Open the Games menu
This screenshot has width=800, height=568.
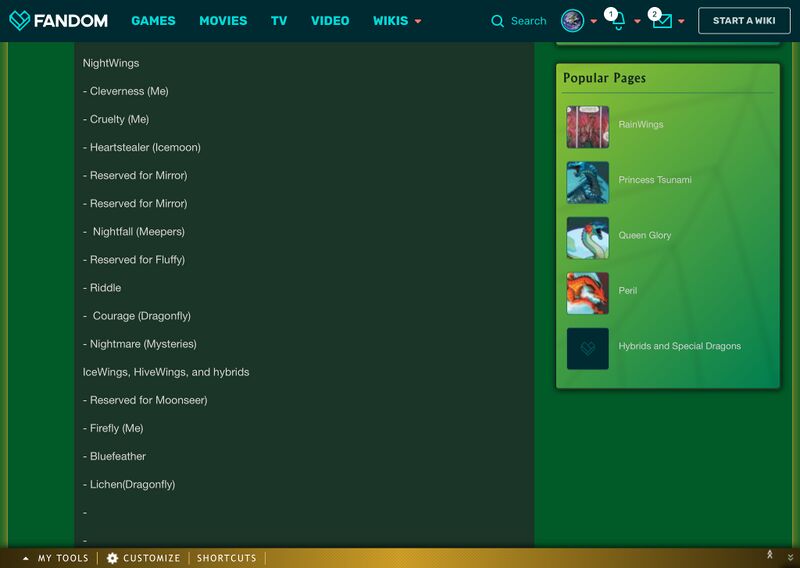[x=153, y=21]
